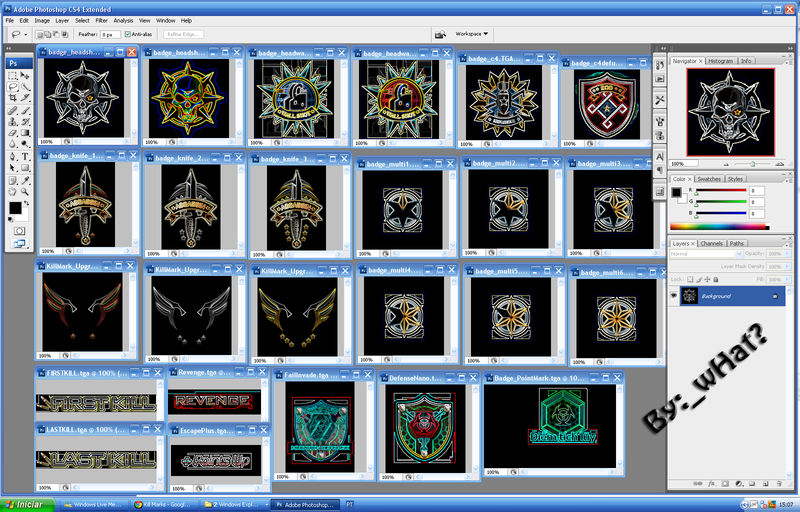
Task: Toggle the Anti-alias checkbox
Action: (x=128, y=34)
